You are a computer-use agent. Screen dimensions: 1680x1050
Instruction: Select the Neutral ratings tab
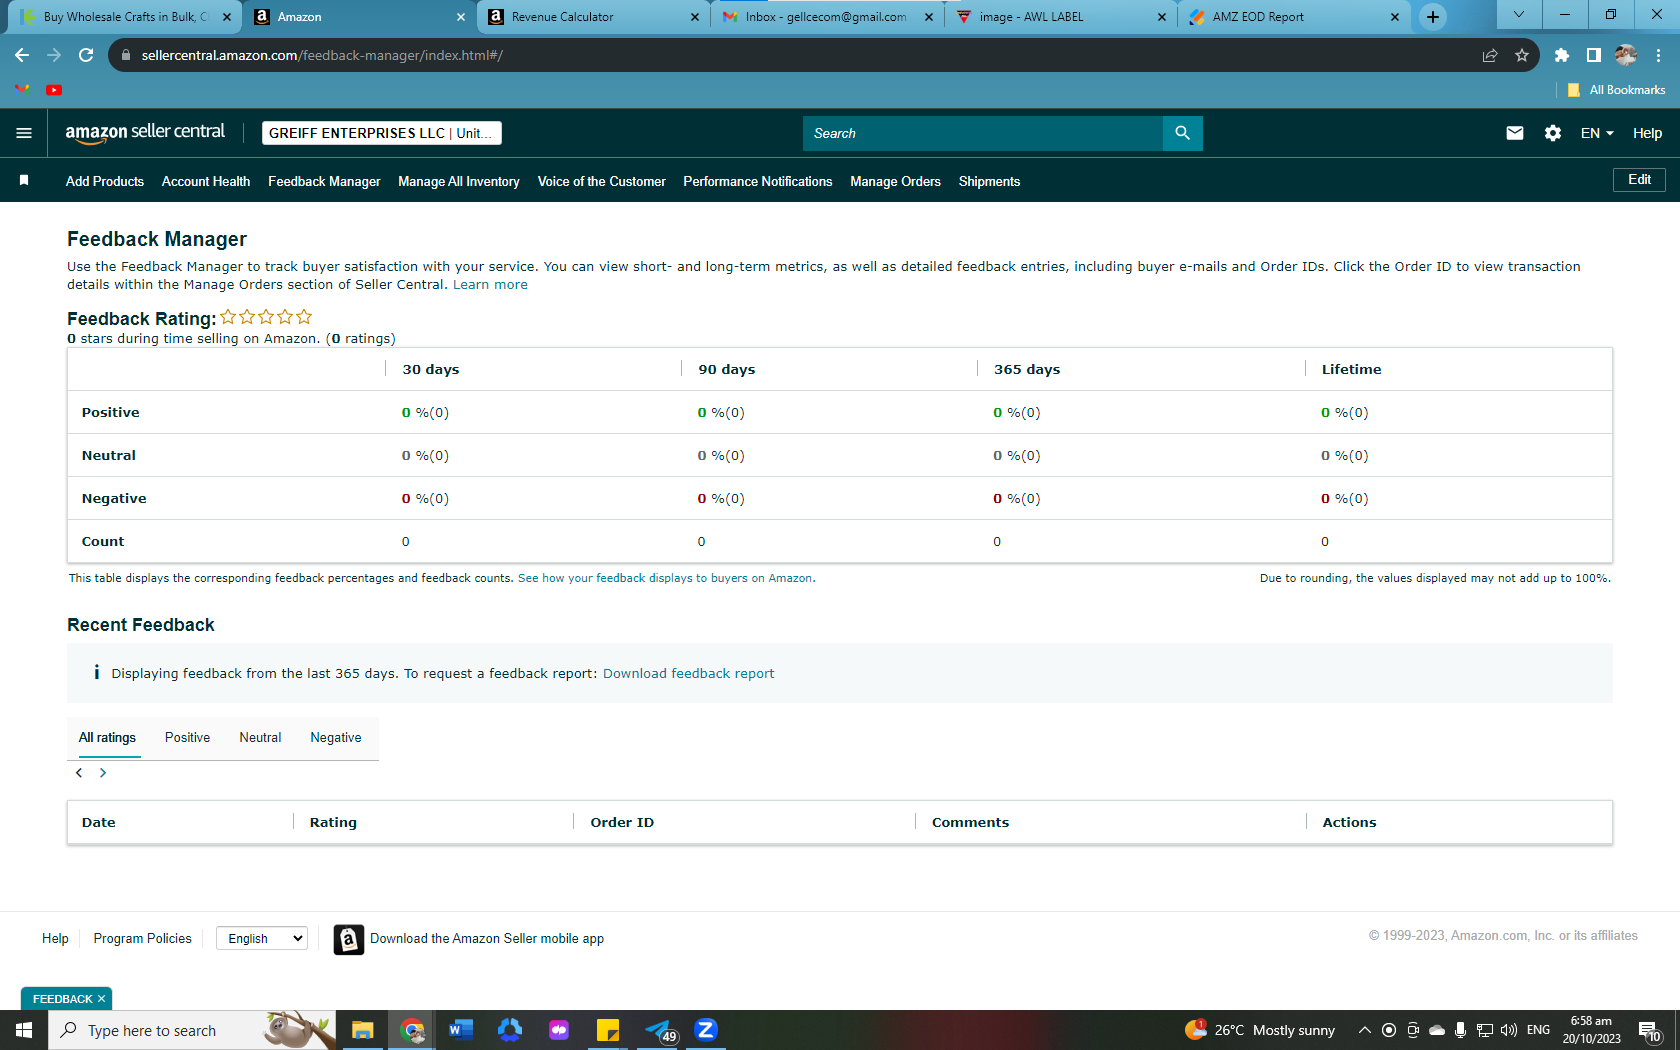pyautogui.click(x=260, y=738)
